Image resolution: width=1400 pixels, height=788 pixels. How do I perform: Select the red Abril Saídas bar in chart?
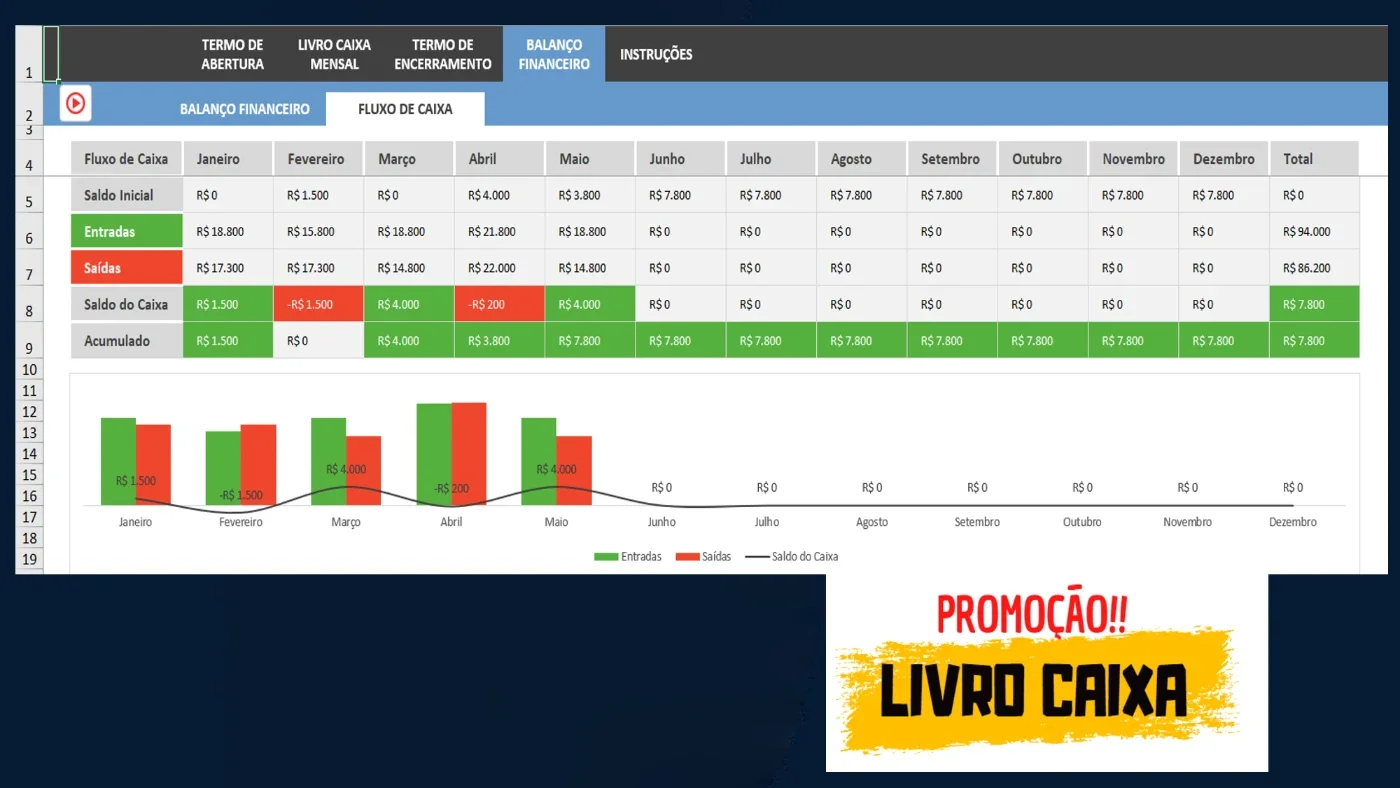tap(469, 454)
